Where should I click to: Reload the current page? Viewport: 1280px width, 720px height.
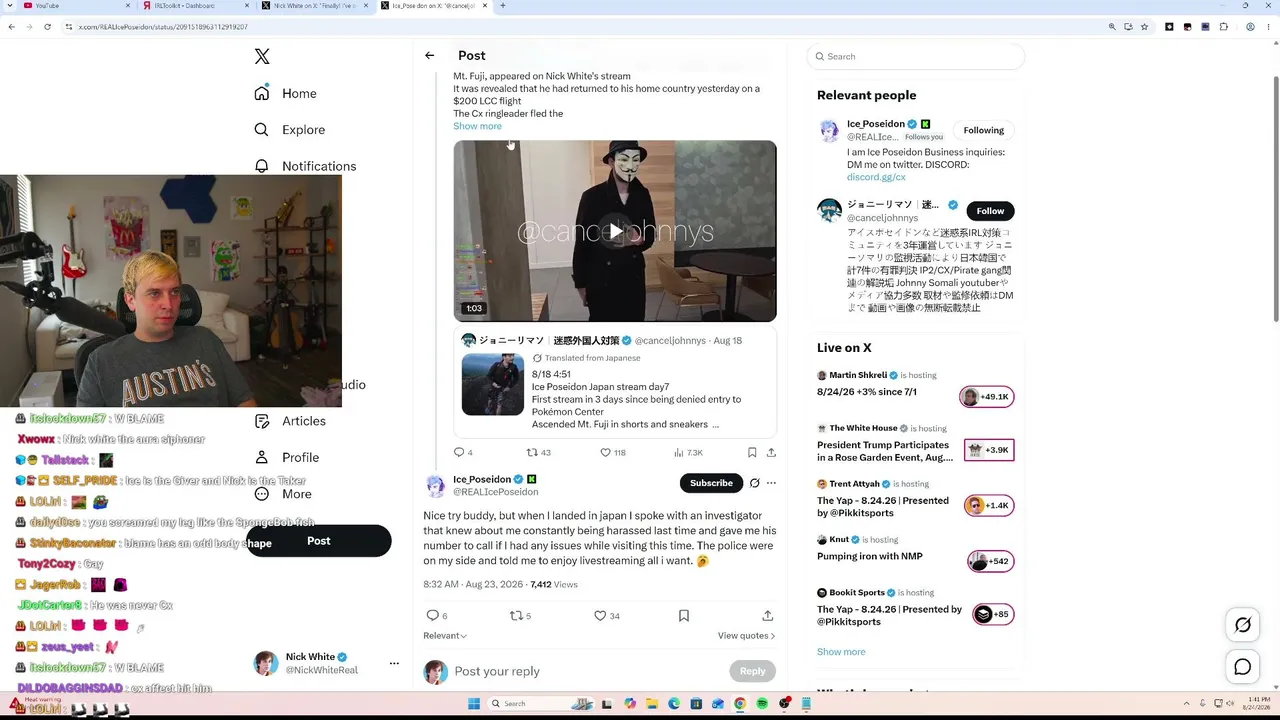pyautogui.click(x=47, y=27)
